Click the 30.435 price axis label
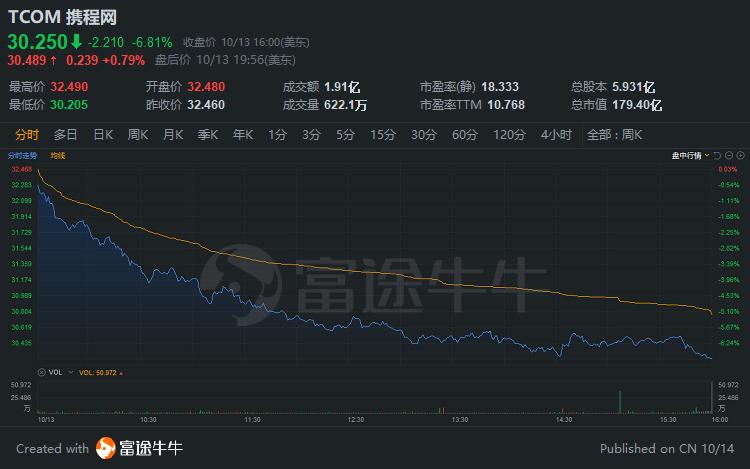 click(x=22, y=343)
